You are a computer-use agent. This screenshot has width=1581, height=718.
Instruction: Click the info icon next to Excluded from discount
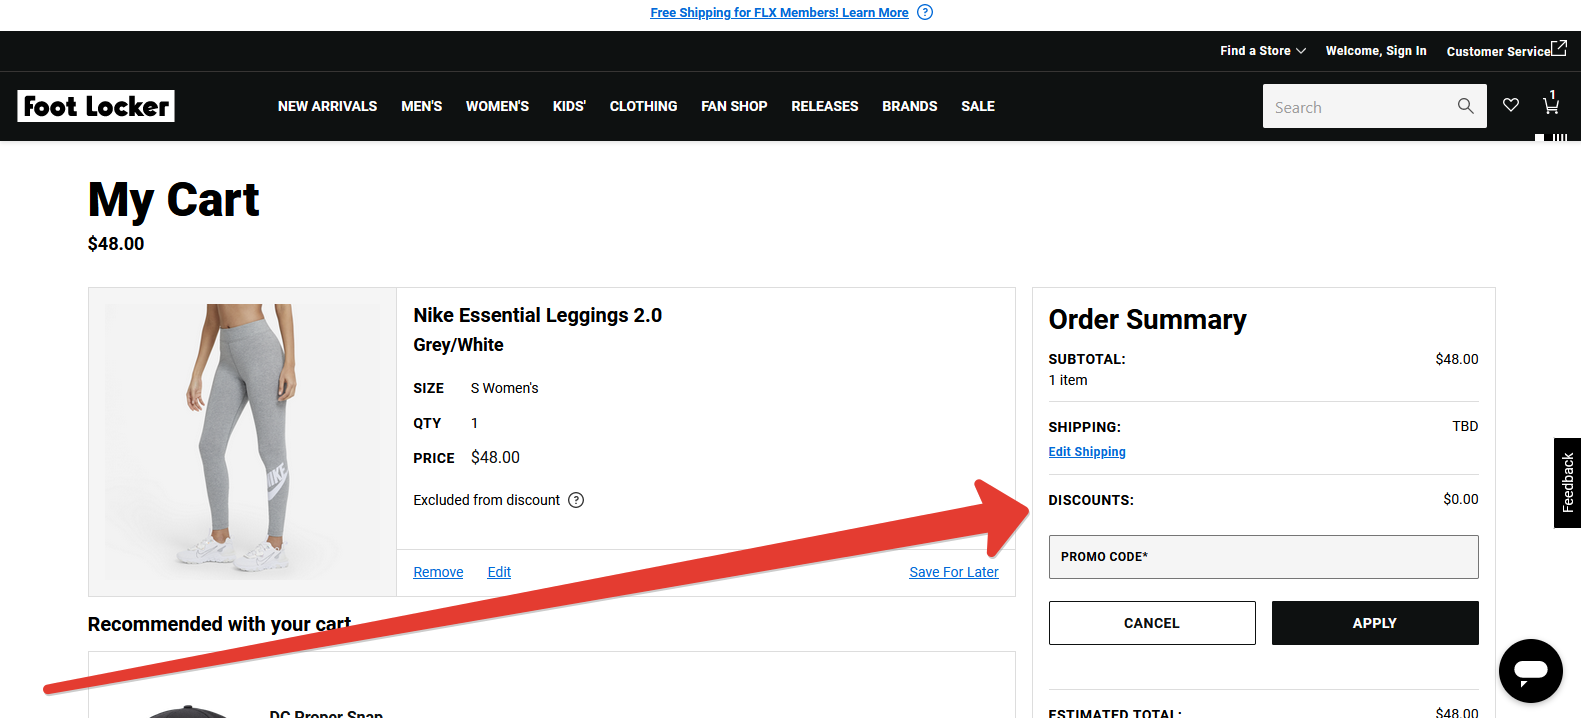pyautogui.click(x=576, y=500)
